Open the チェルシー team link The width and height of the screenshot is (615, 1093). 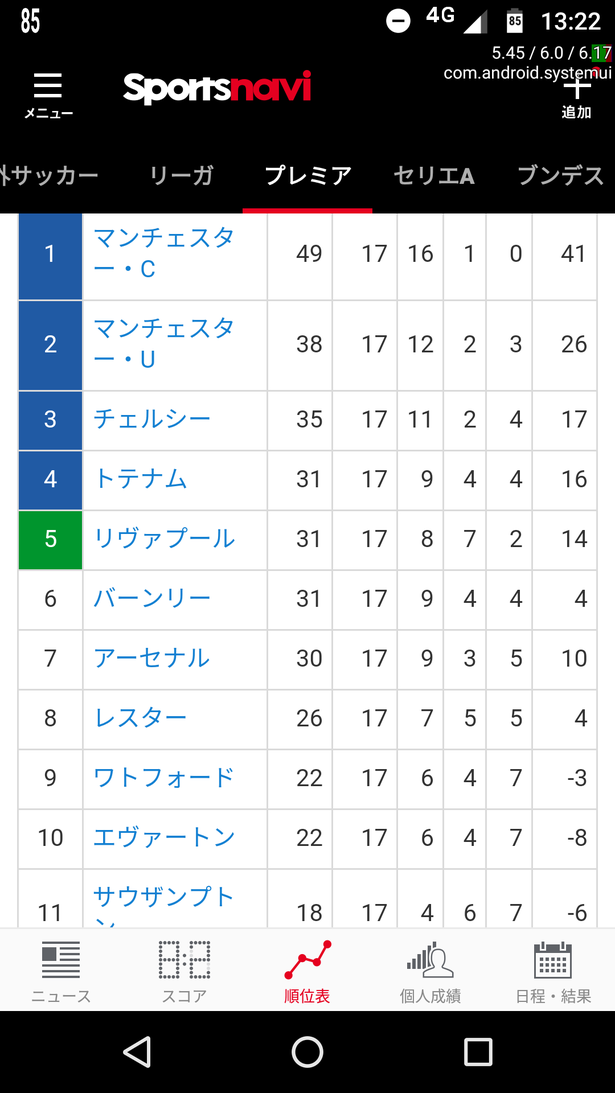pos(152,419)
